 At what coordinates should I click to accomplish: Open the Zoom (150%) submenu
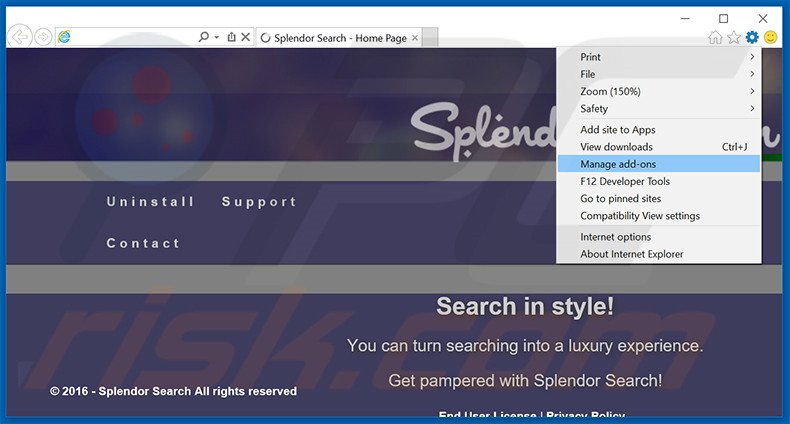click(x=659, y=91)
